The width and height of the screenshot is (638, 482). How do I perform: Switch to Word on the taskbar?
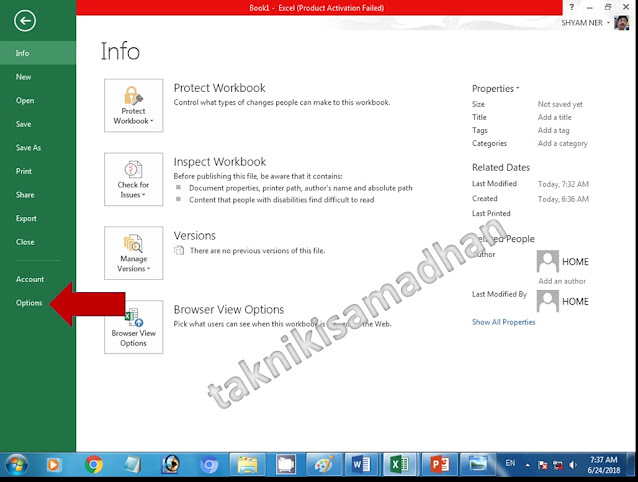[x=361, y=465]
